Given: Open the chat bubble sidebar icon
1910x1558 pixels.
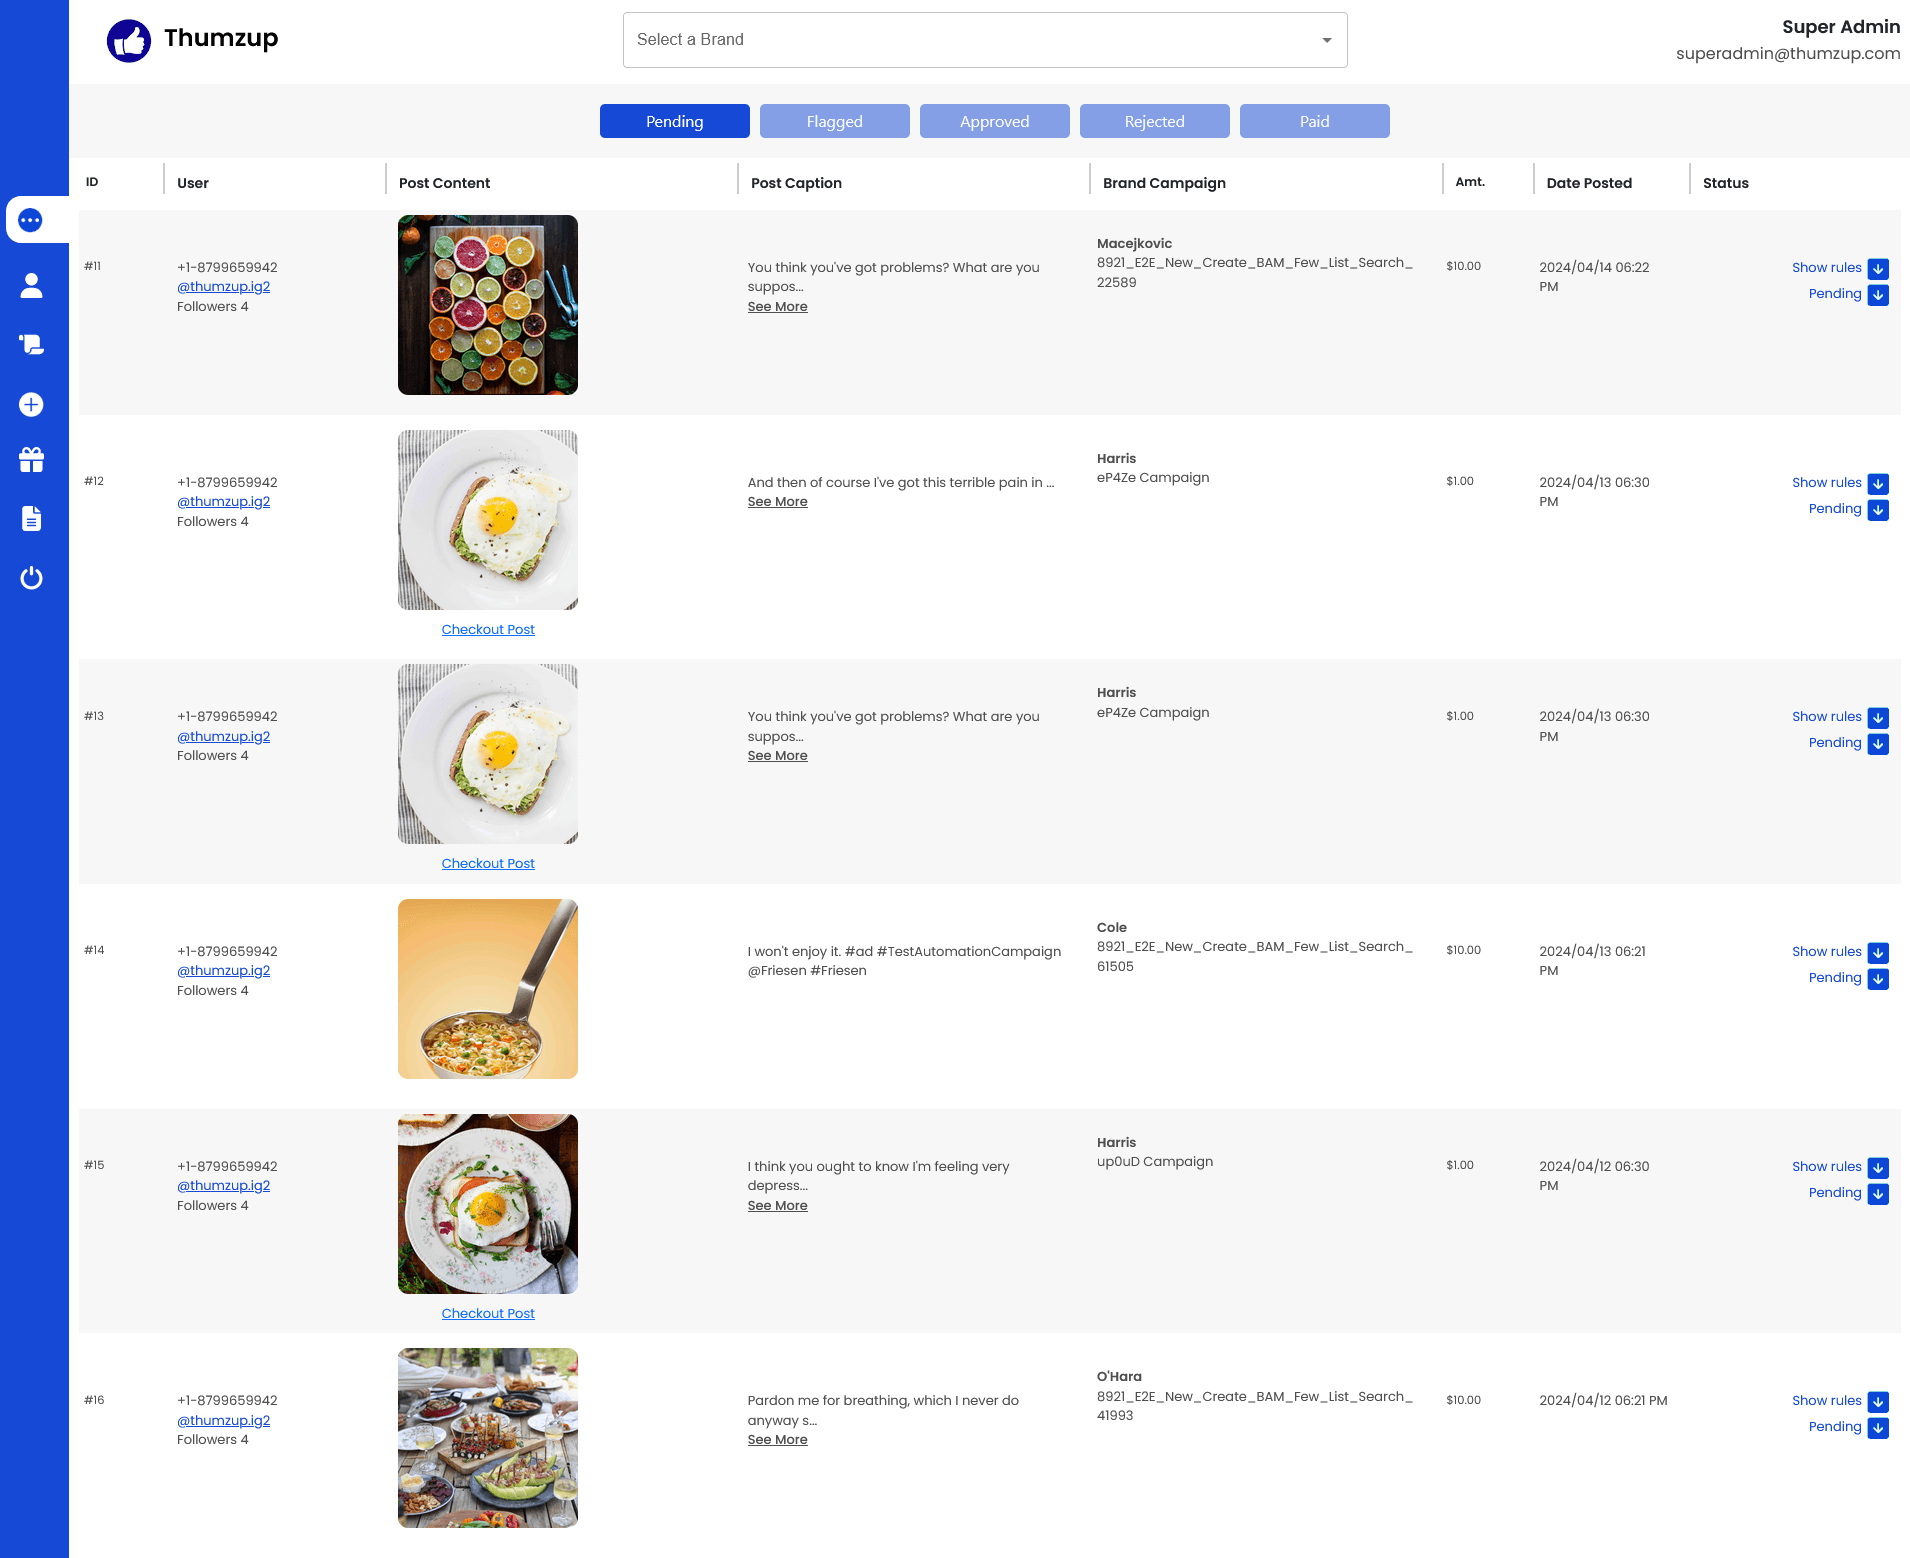Looking at the screenshot, I should (x=31, y=220).
